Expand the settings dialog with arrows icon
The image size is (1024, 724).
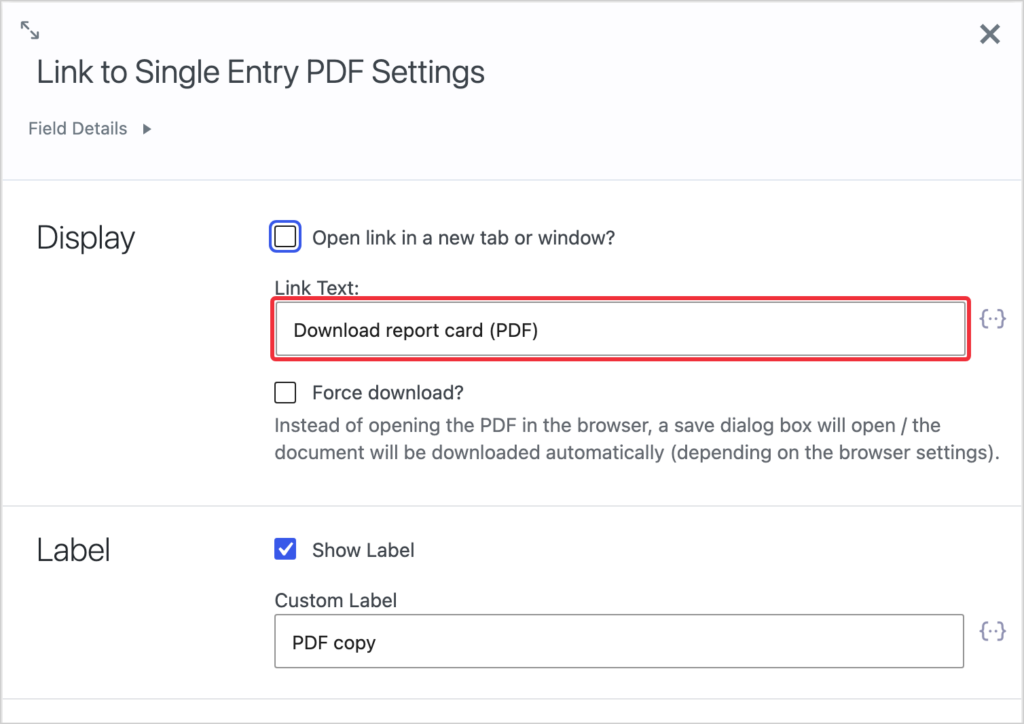point(30,30)
